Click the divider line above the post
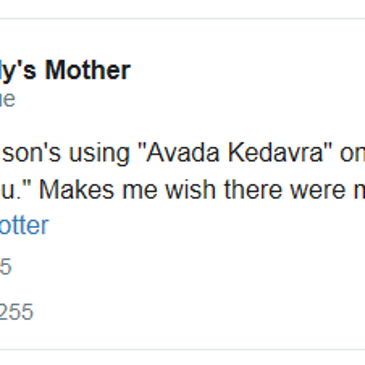This screenshot has width=365, height=365. point(182,19)
